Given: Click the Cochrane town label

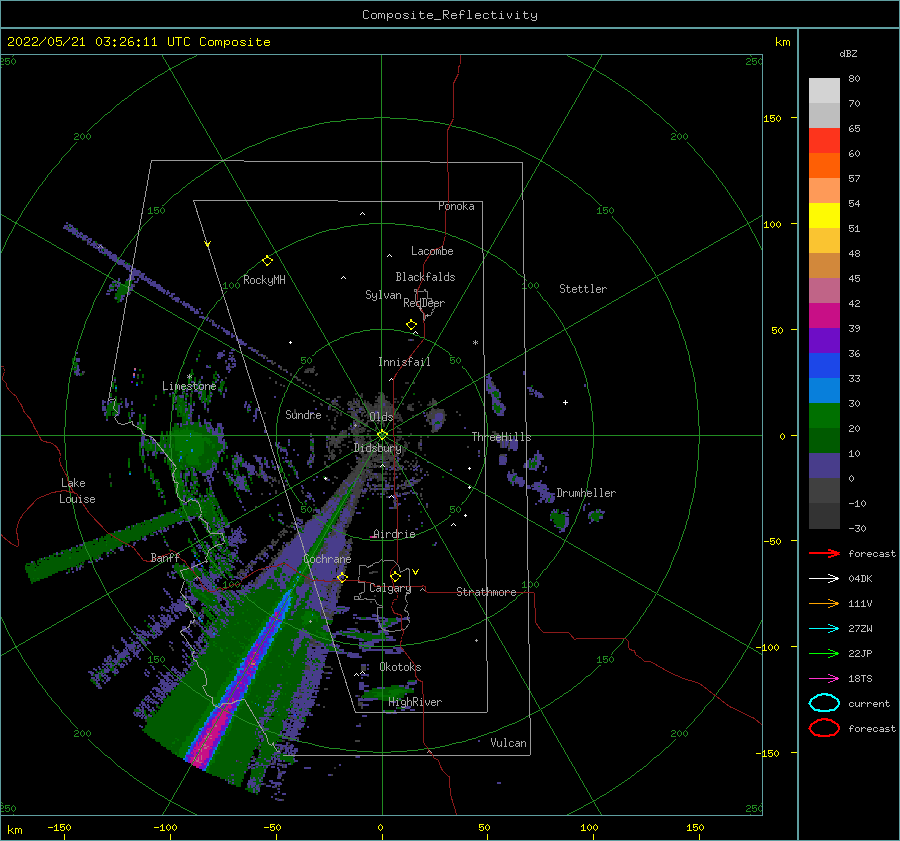Looking at the screenshot, I should 327,559.
